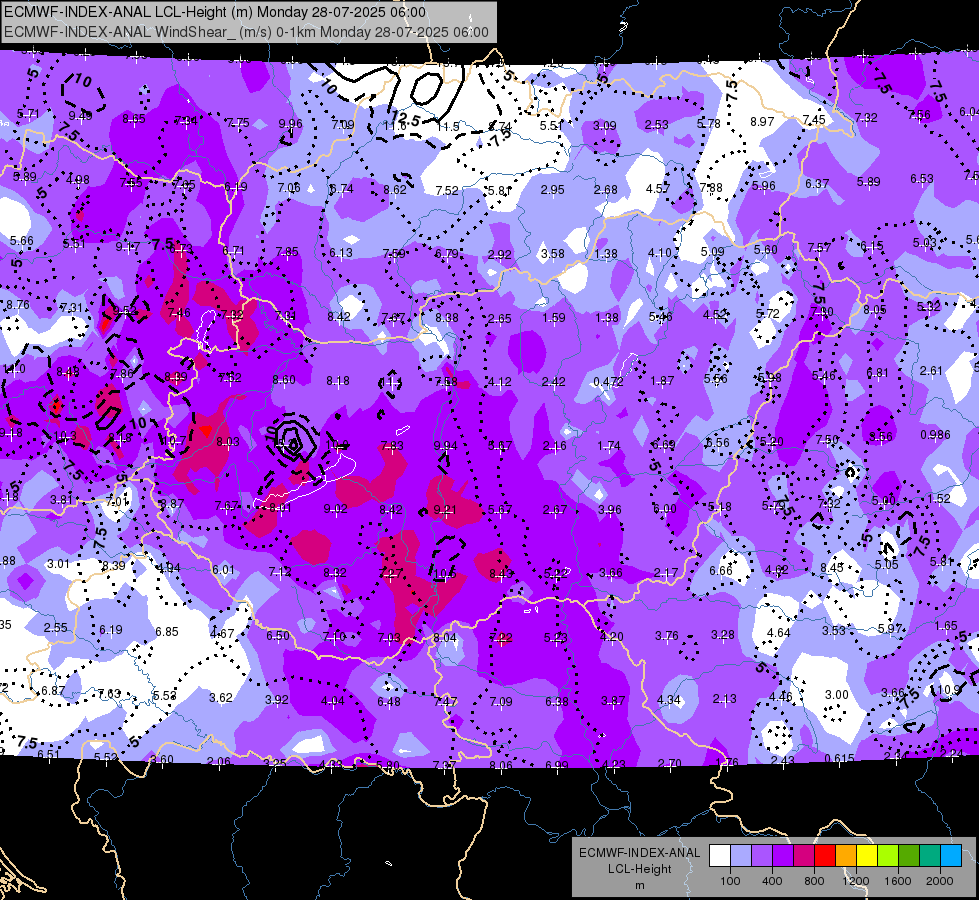This screenshot has height=900, width=979.
Task: Click the 2.95 wind shear value
Action: point(553,189)
